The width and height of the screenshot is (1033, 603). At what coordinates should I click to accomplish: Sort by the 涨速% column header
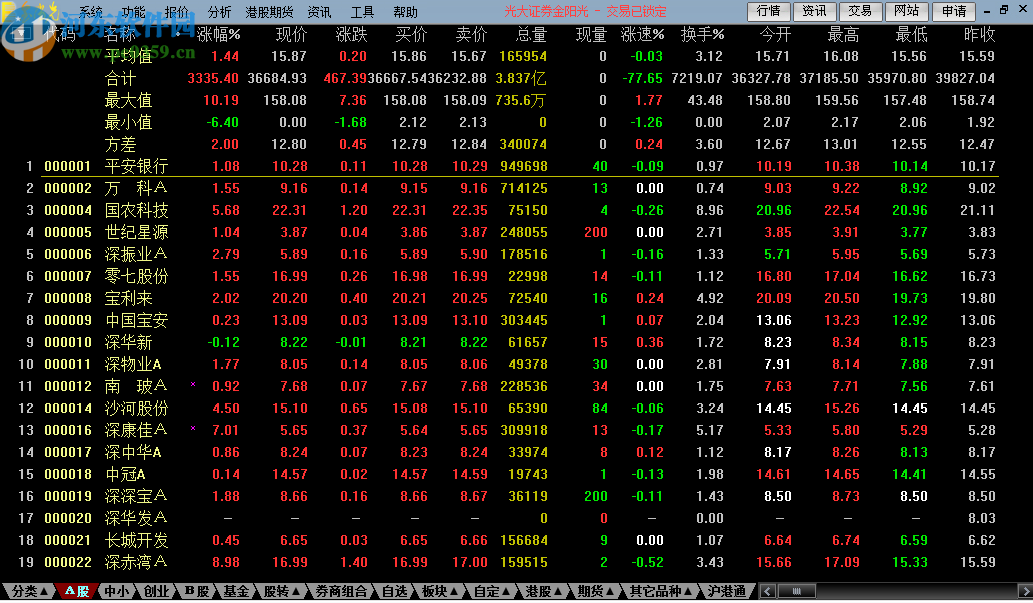(x=642, y=34)
